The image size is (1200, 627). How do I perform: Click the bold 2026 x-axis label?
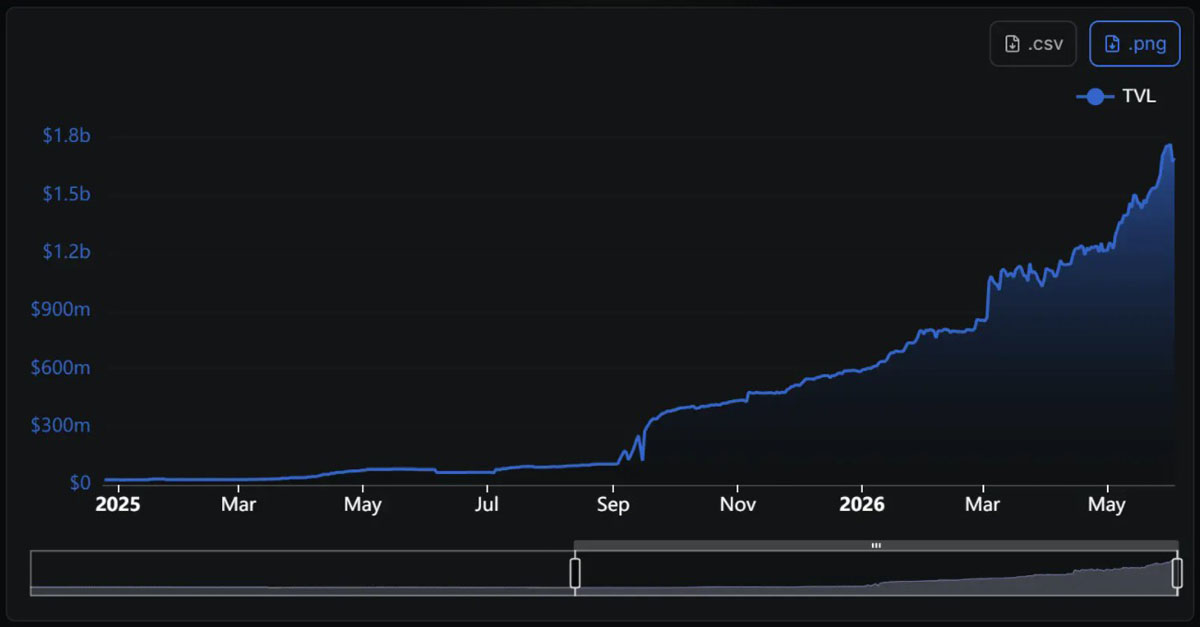[x=861, y=505]
